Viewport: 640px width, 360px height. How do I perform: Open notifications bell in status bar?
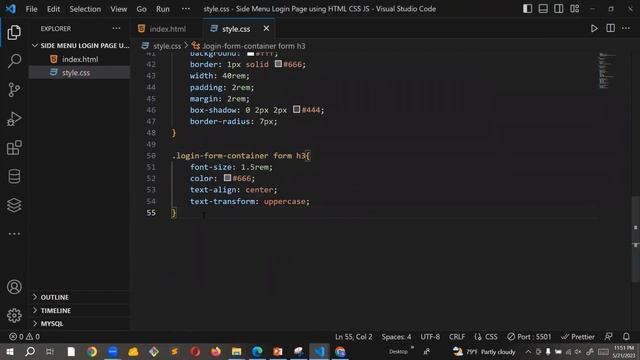point(626,337)
